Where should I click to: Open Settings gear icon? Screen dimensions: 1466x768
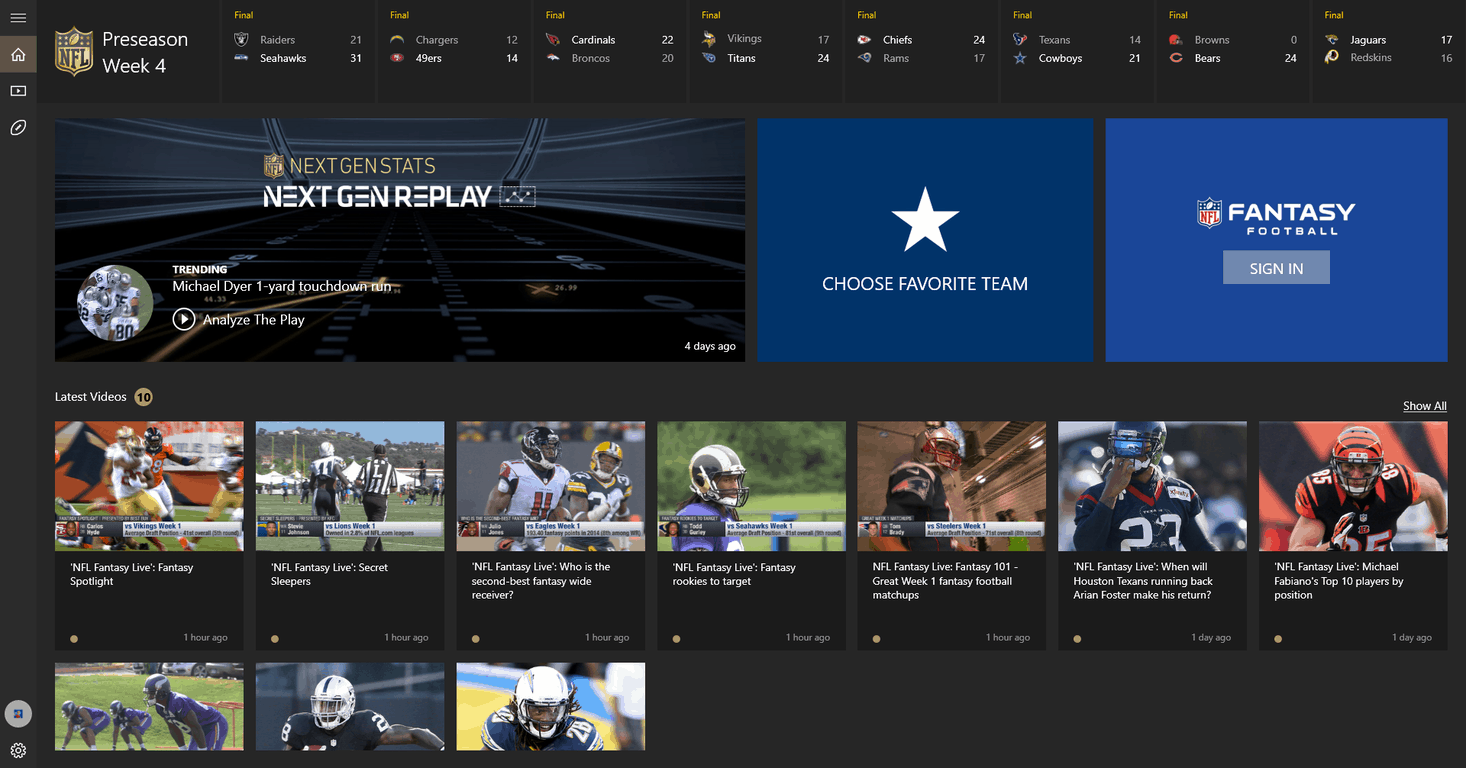pyautogui.click(x=18, y=750)
